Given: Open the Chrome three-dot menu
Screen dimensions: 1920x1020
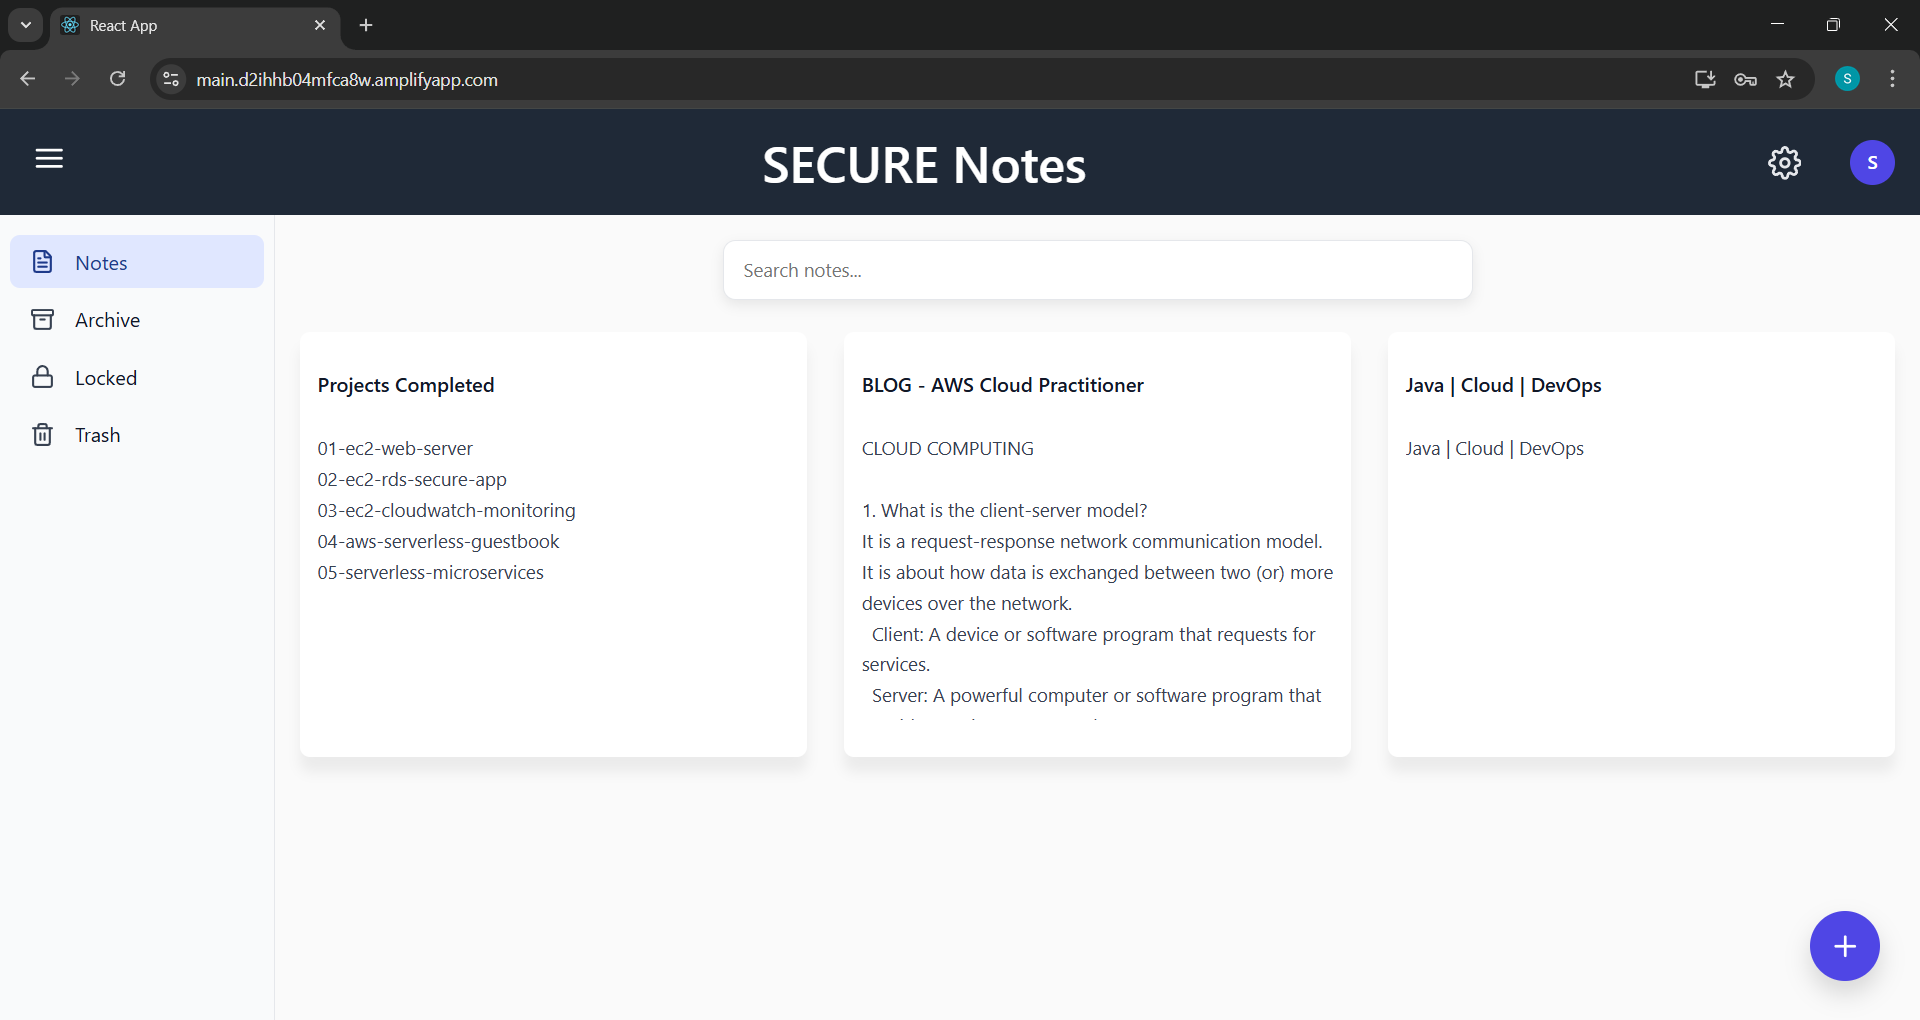Looking at the screenshot, I should click(1892, 79).
